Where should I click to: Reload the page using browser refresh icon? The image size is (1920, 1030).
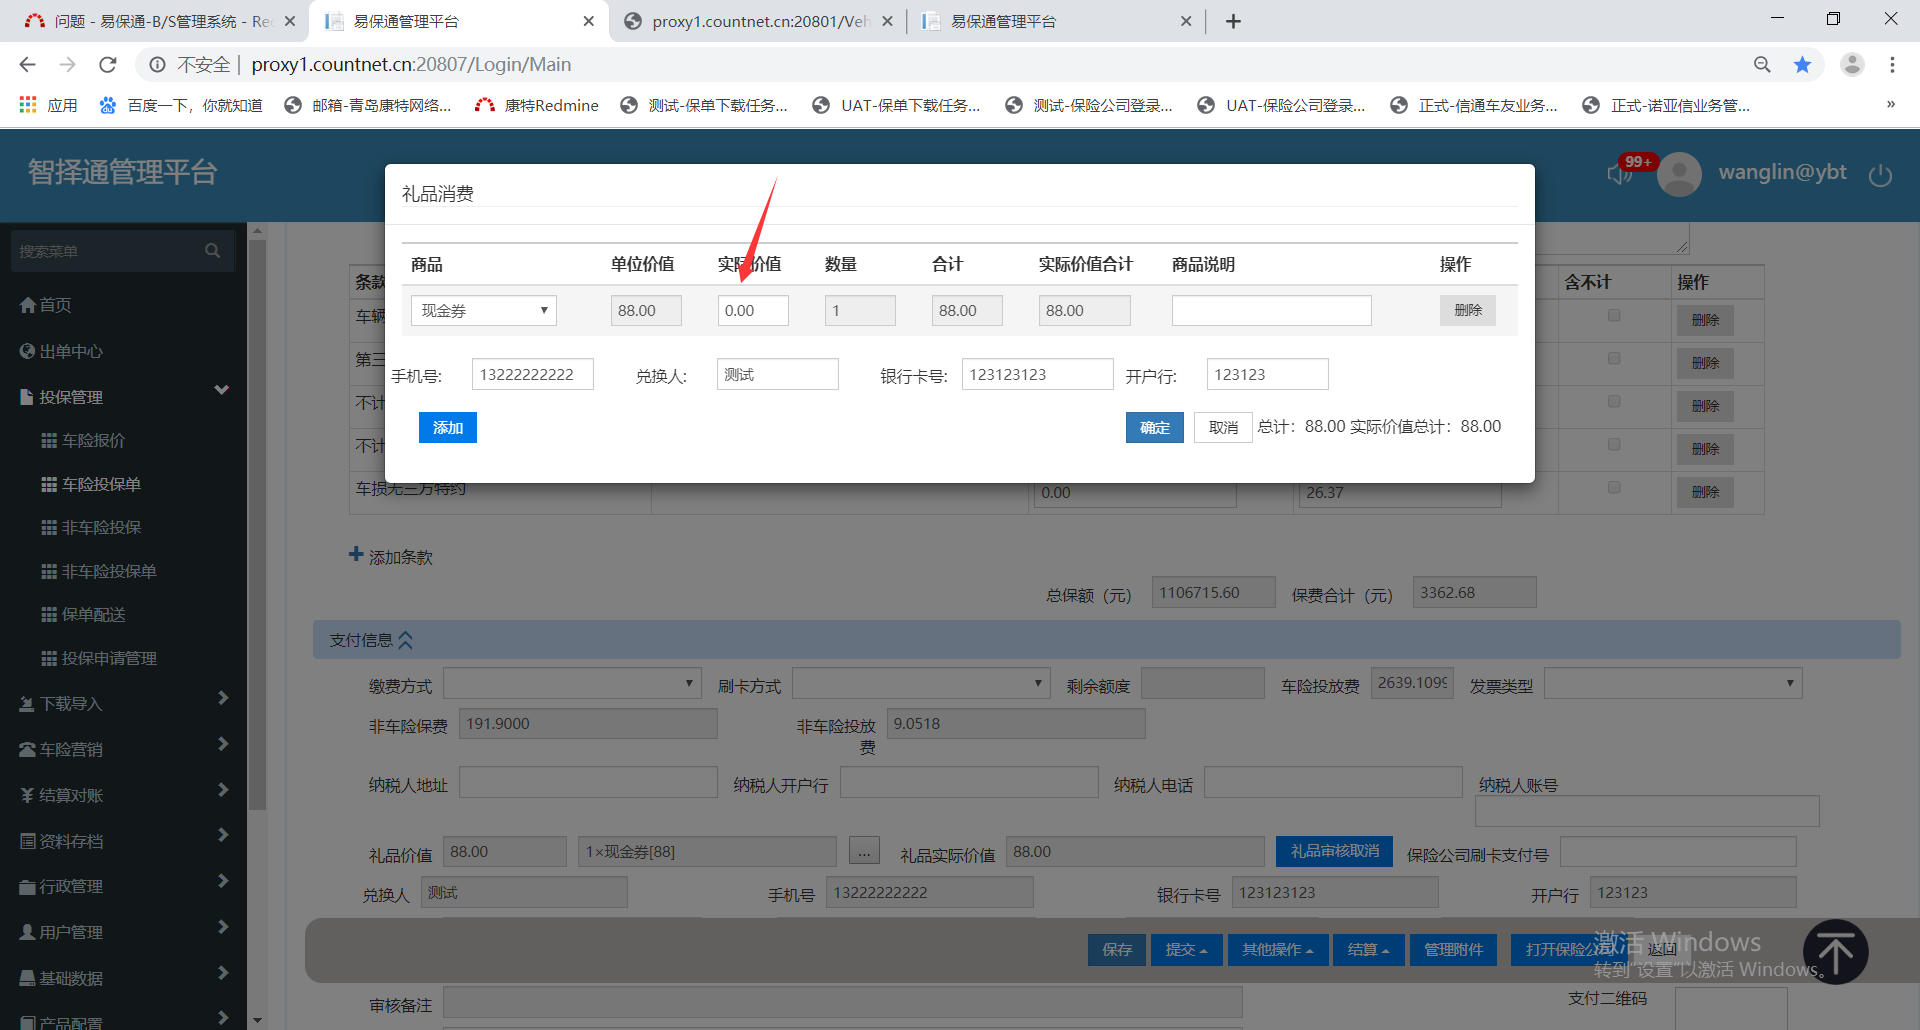(x=108, y=65)
